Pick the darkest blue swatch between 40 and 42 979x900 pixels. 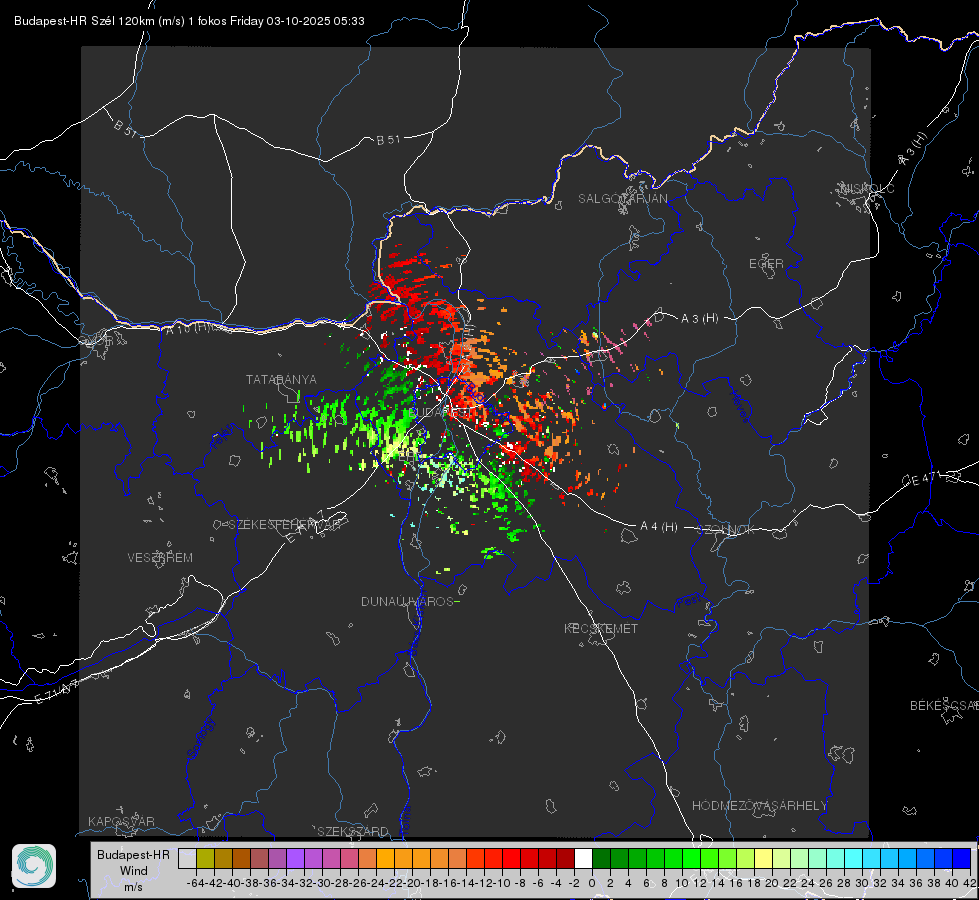962,859
